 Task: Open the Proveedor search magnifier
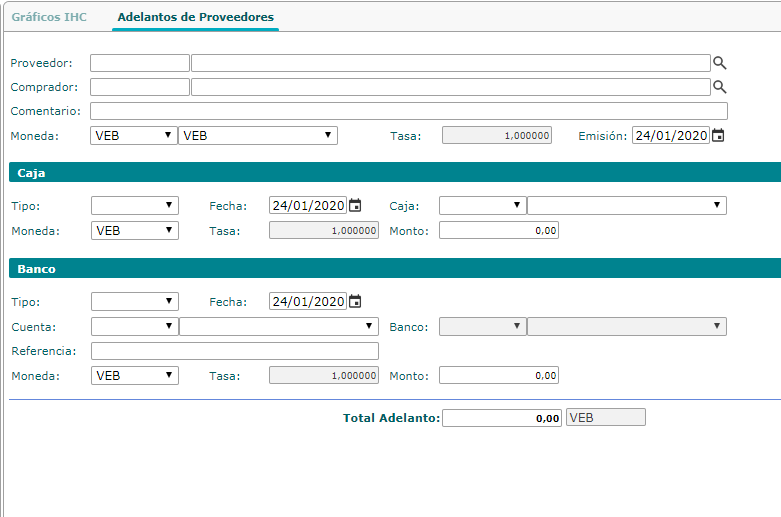point(719,63)
